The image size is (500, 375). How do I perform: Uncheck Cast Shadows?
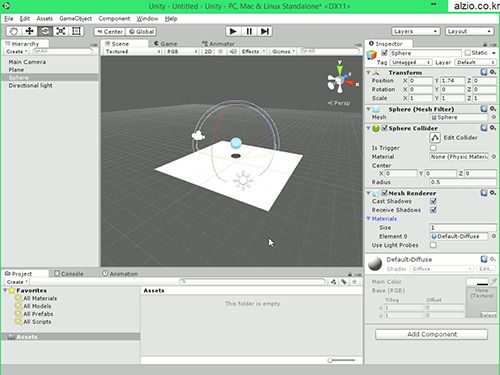(433, 201)
